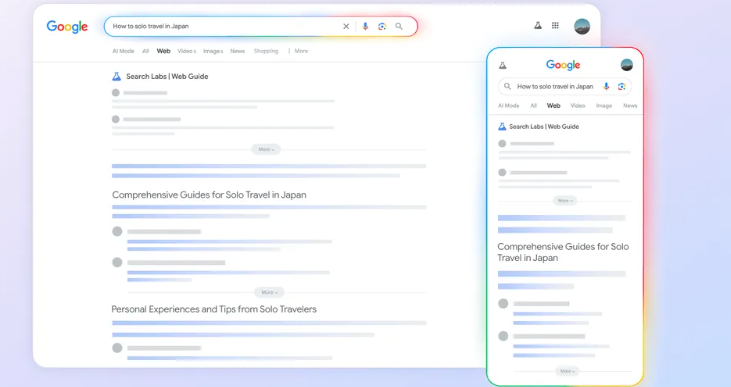731x387 pixels.
Task: Click the magnifier search icon on desktop
Action: pyautogui.click(x=399, y=27)
